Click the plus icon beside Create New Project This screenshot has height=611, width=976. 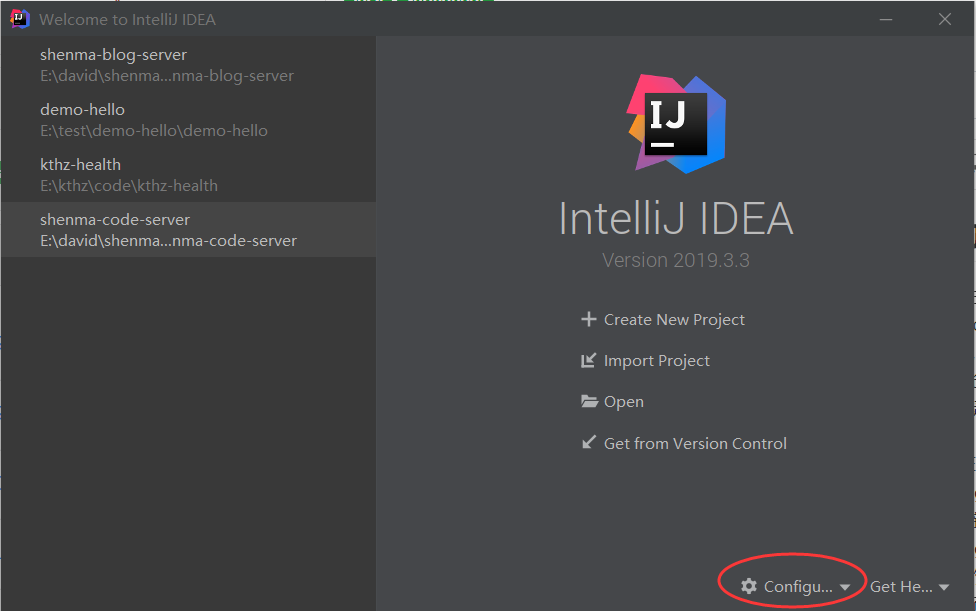click(588, 319)
